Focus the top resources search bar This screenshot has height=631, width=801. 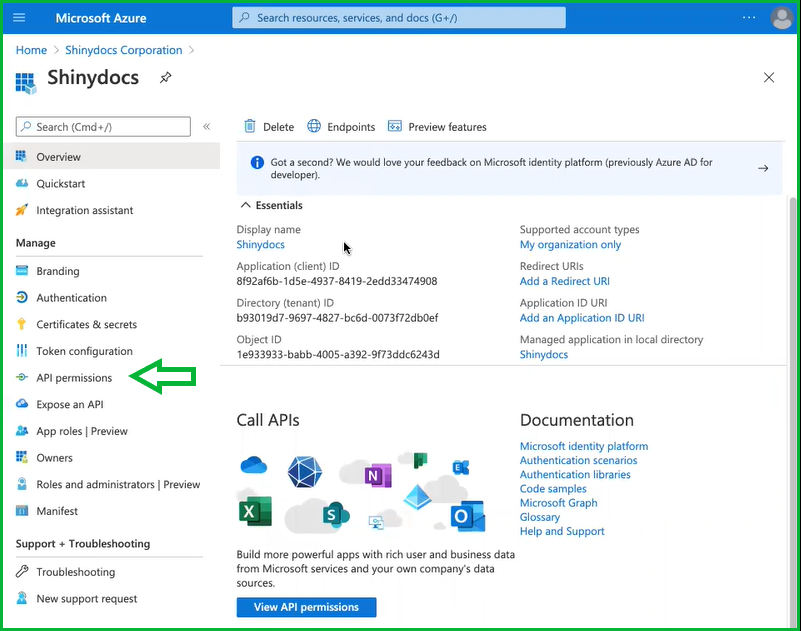[x=398, y=18]
